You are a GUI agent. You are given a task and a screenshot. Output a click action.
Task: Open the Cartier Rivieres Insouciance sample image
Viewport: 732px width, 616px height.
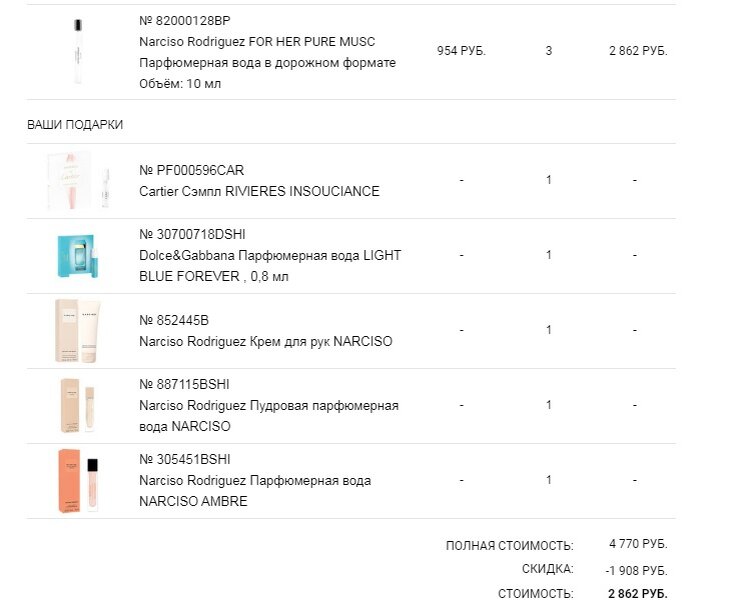[79, 181]
